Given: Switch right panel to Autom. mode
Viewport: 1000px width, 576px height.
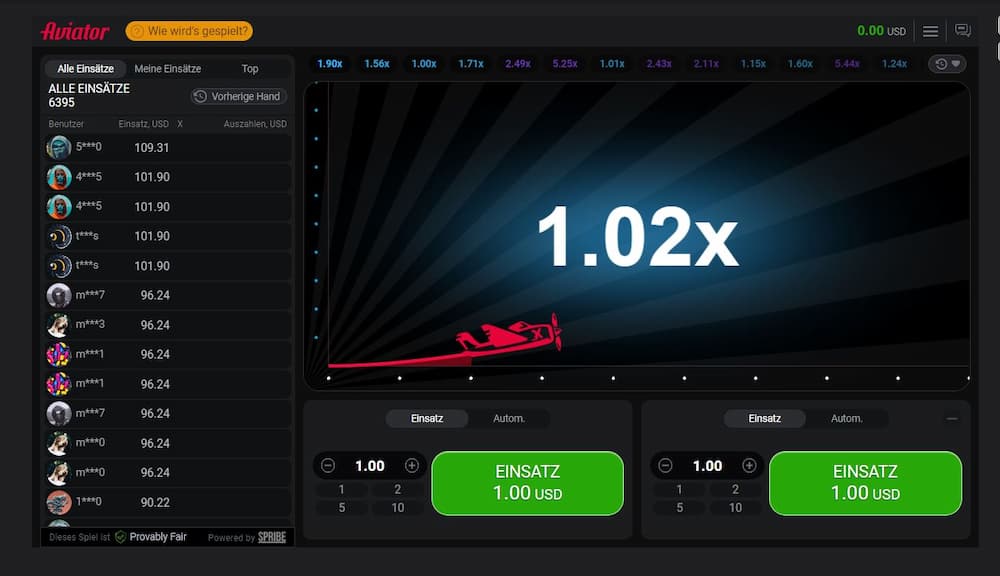Looking at the screenshot, I should point(846,419).
